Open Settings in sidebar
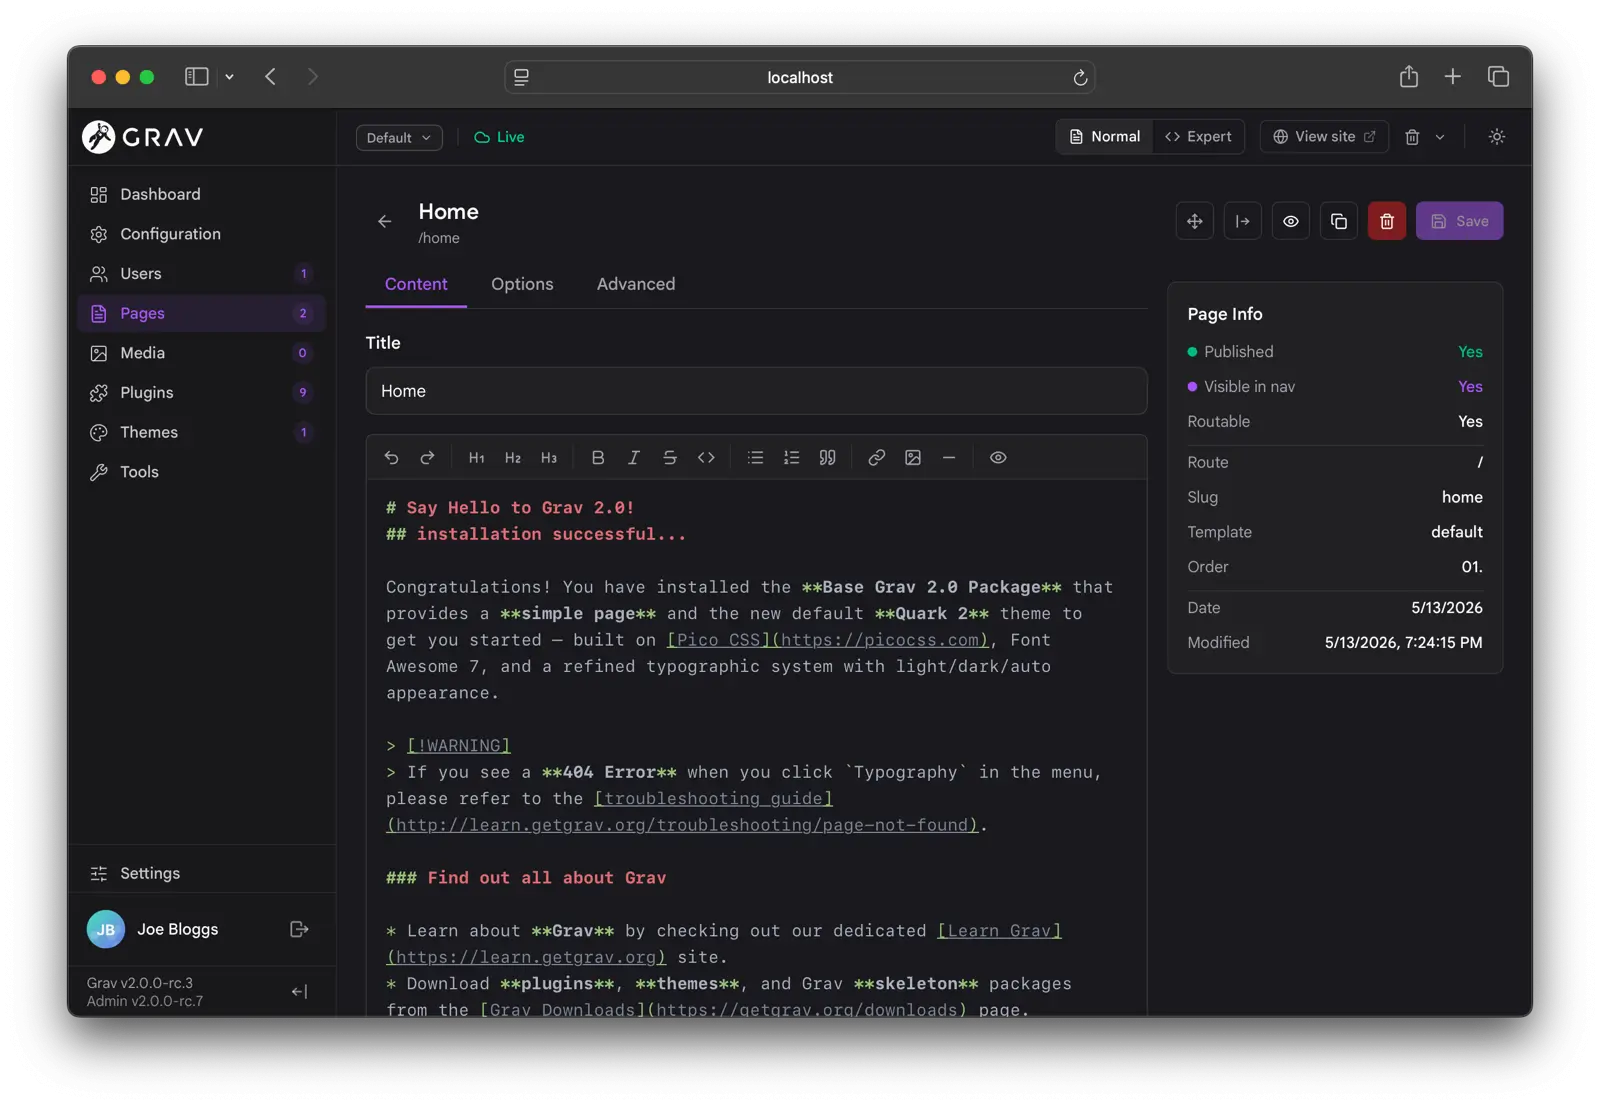Image resolution: width=1600 pixels, height=1106 pixels. tap(201, 873)
